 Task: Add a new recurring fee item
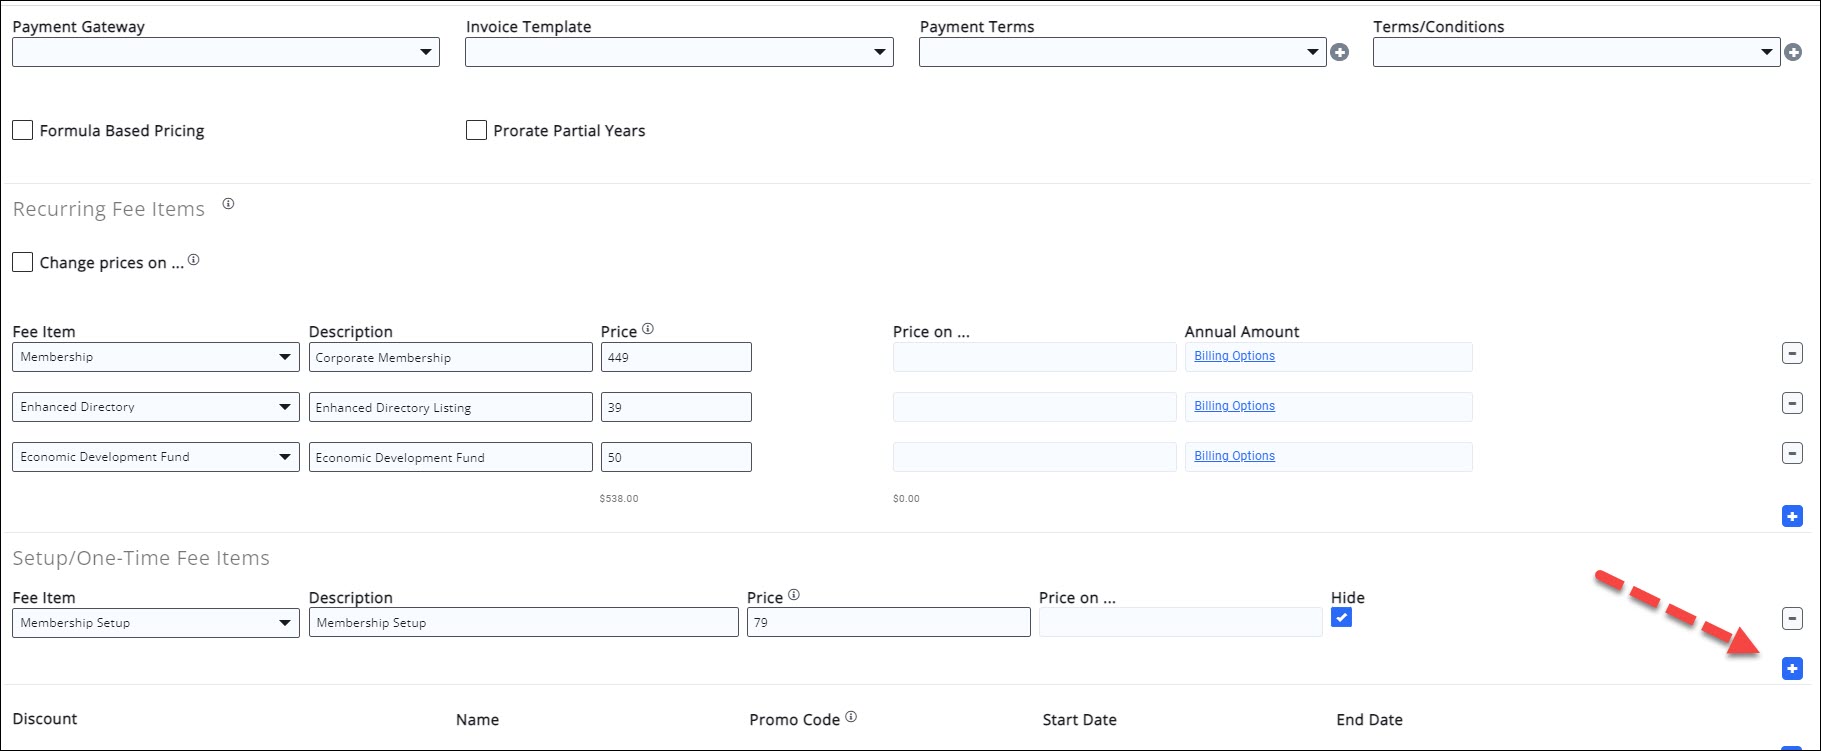tap(1792, 516)
